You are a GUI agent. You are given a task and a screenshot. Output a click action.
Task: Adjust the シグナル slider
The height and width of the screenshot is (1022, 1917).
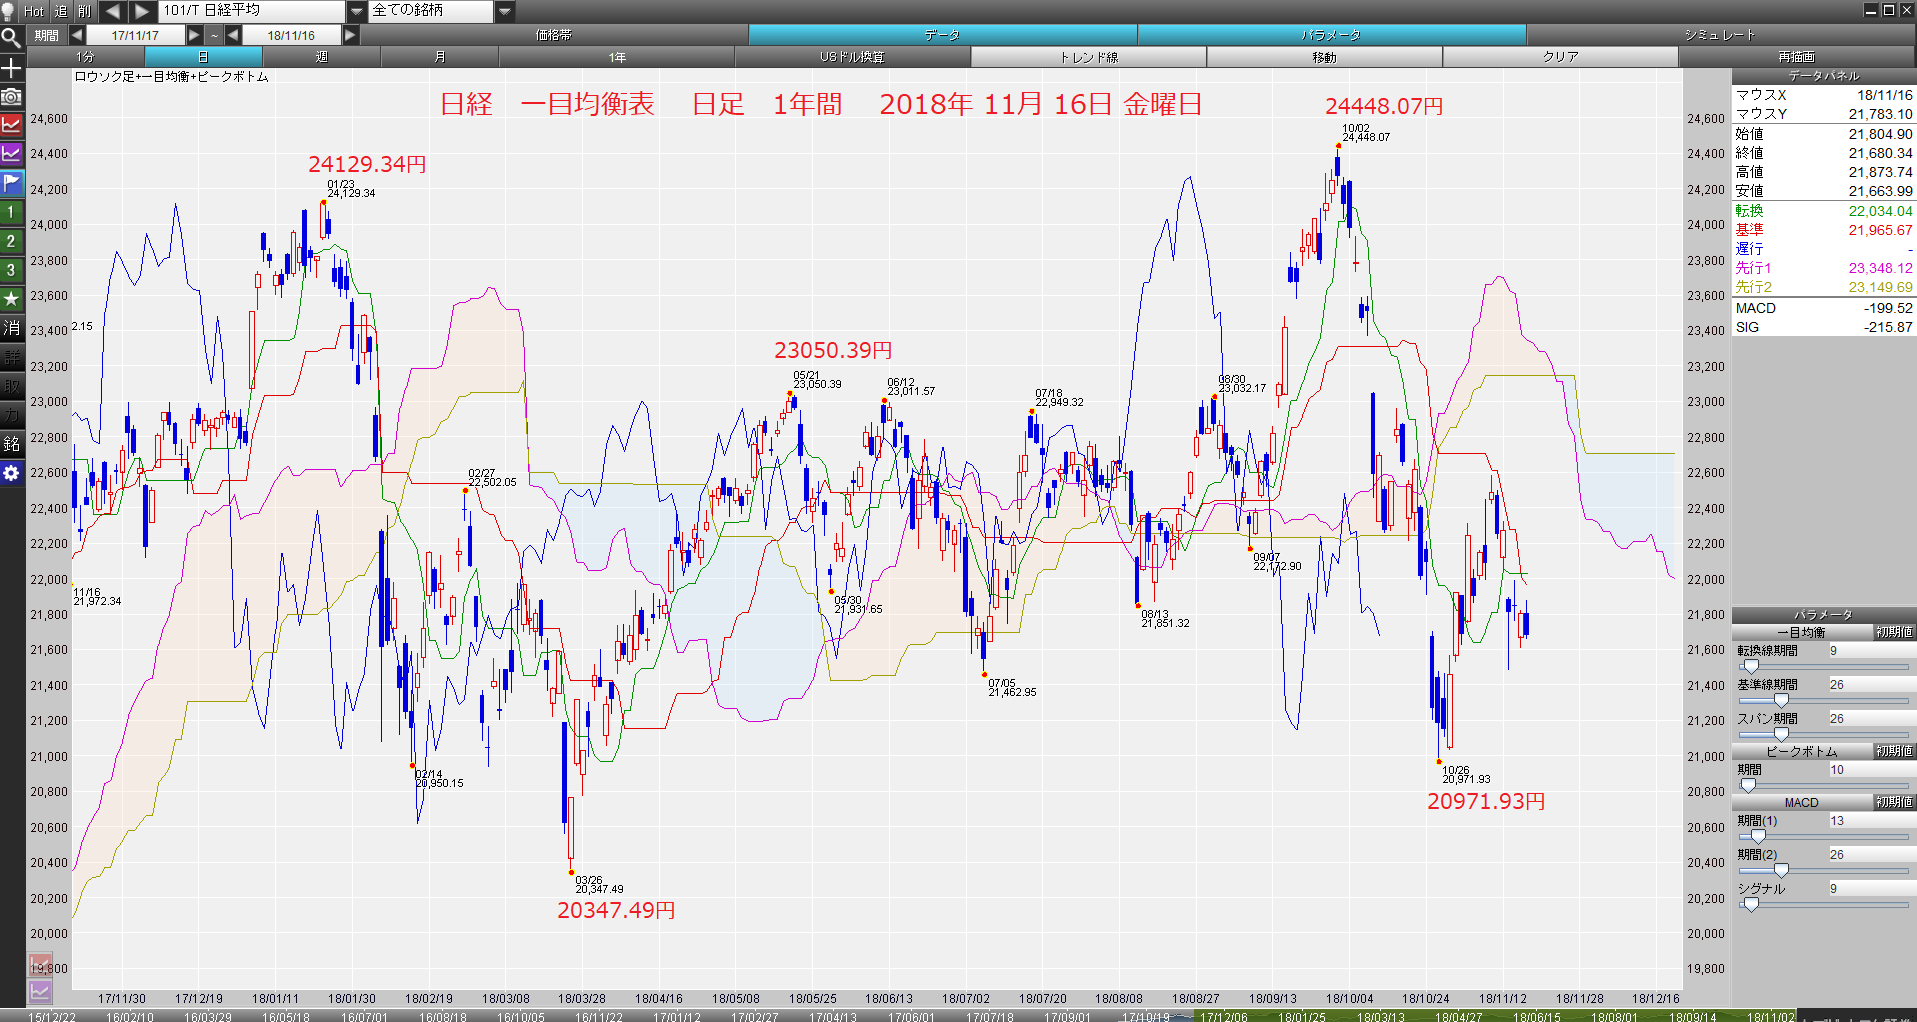pyautogui.click(x=1750, y=904)
